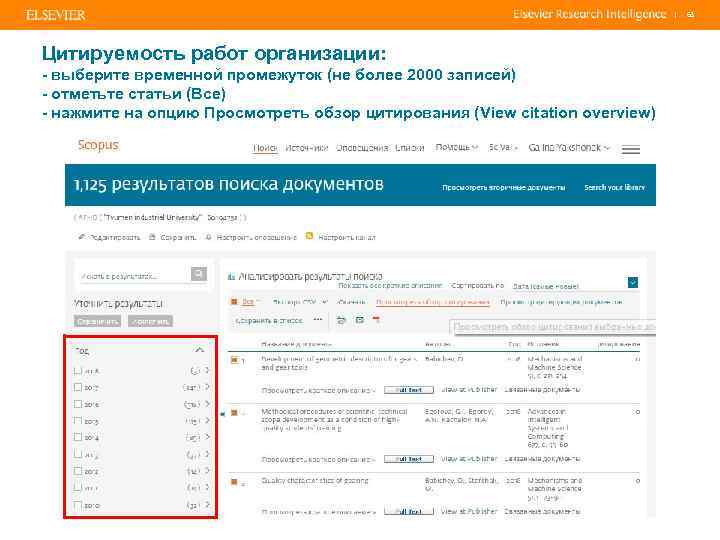Screen dimensions: 720x540
Task: Click the Analyze search results chart icon
Action: (231, 276)
